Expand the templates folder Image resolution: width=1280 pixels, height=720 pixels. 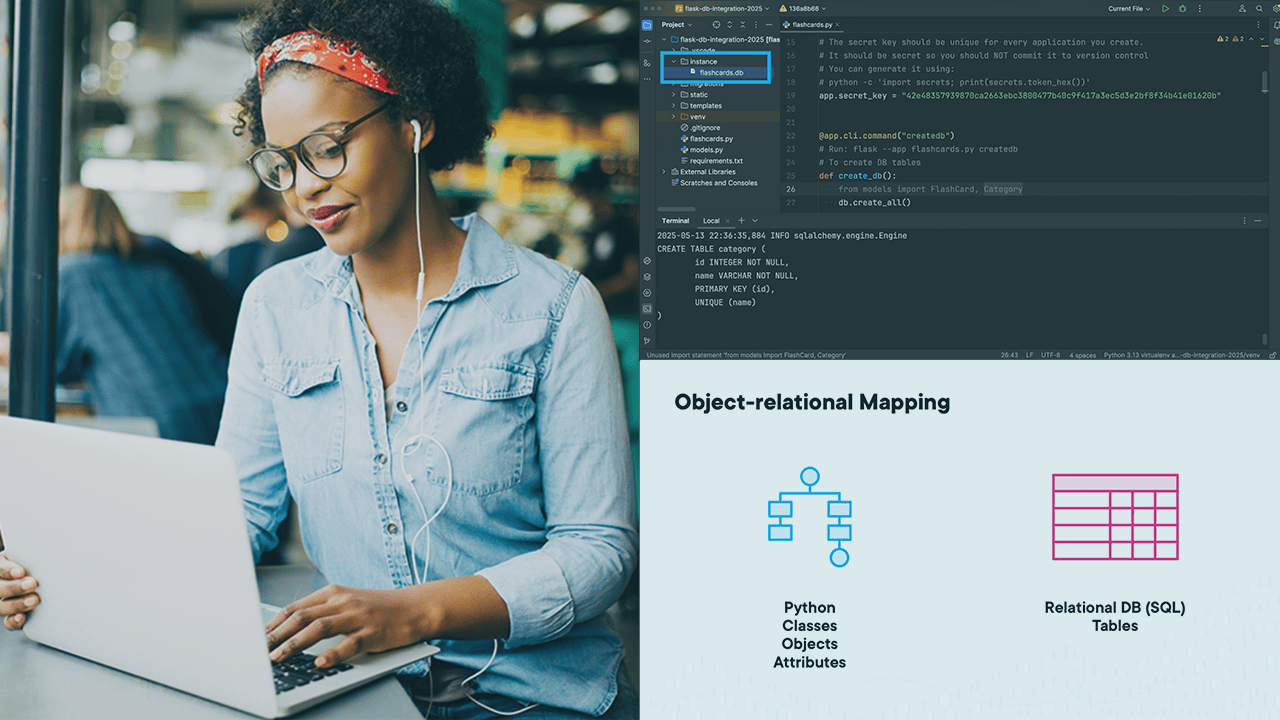[x=673, y=105]
